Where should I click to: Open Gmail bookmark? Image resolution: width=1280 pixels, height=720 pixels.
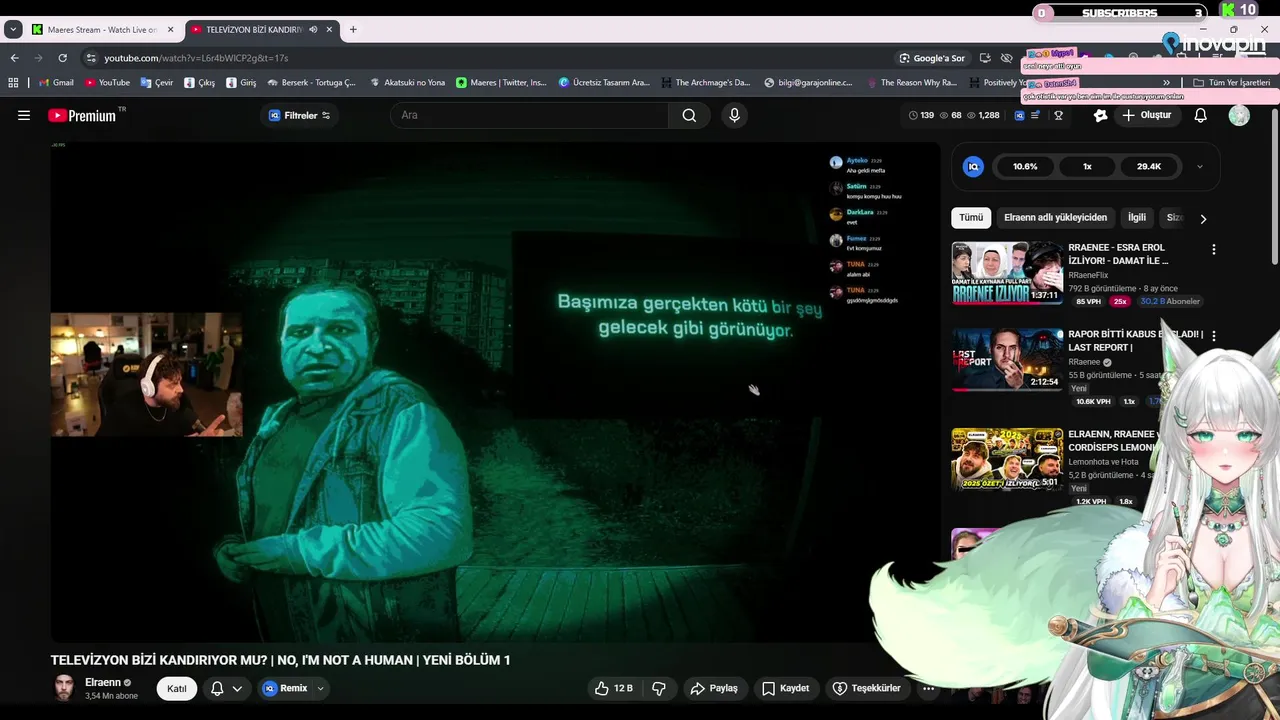tap(55, 83)
